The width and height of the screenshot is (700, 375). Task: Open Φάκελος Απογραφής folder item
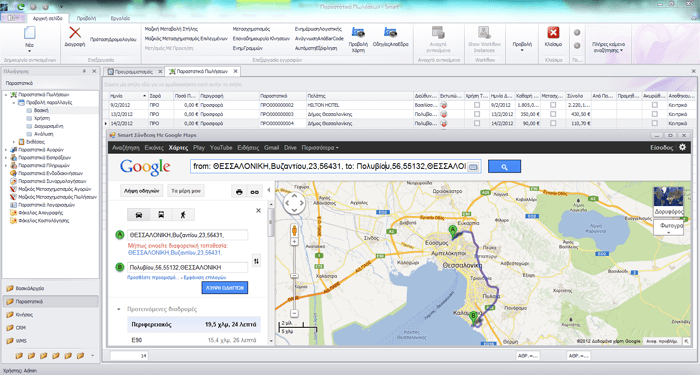[x=40, y=212]
